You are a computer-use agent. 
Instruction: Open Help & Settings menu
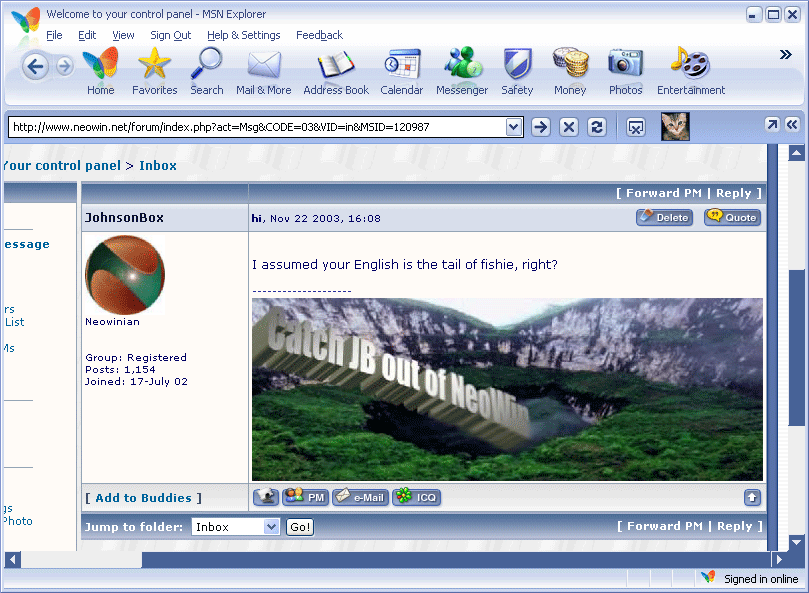[x=244, y=35]
